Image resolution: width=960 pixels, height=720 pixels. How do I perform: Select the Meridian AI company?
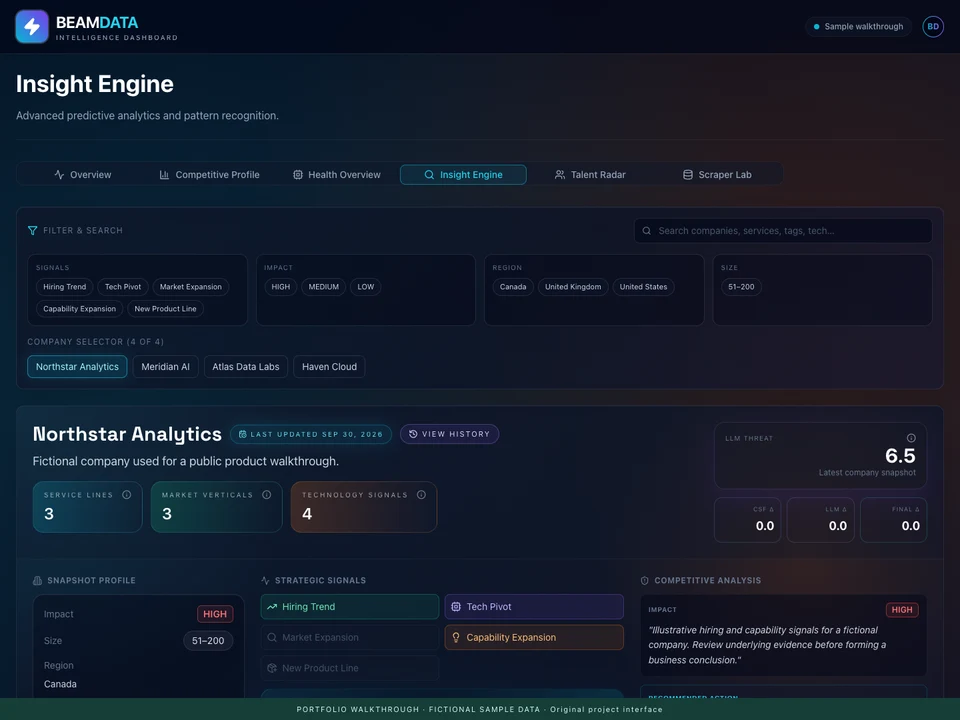pos(165,367)
